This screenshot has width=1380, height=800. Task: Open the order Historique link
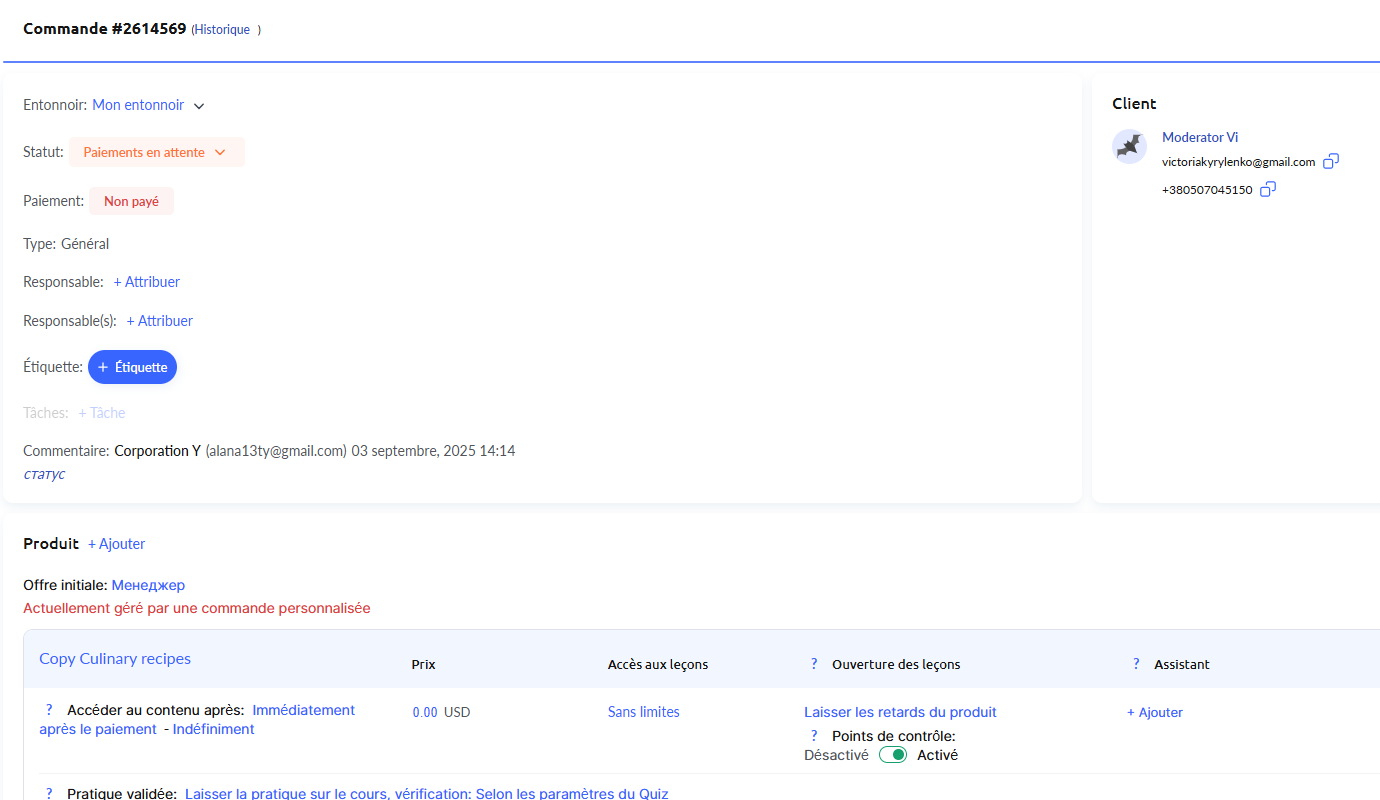pyautogui.click(x=222, y=30)
